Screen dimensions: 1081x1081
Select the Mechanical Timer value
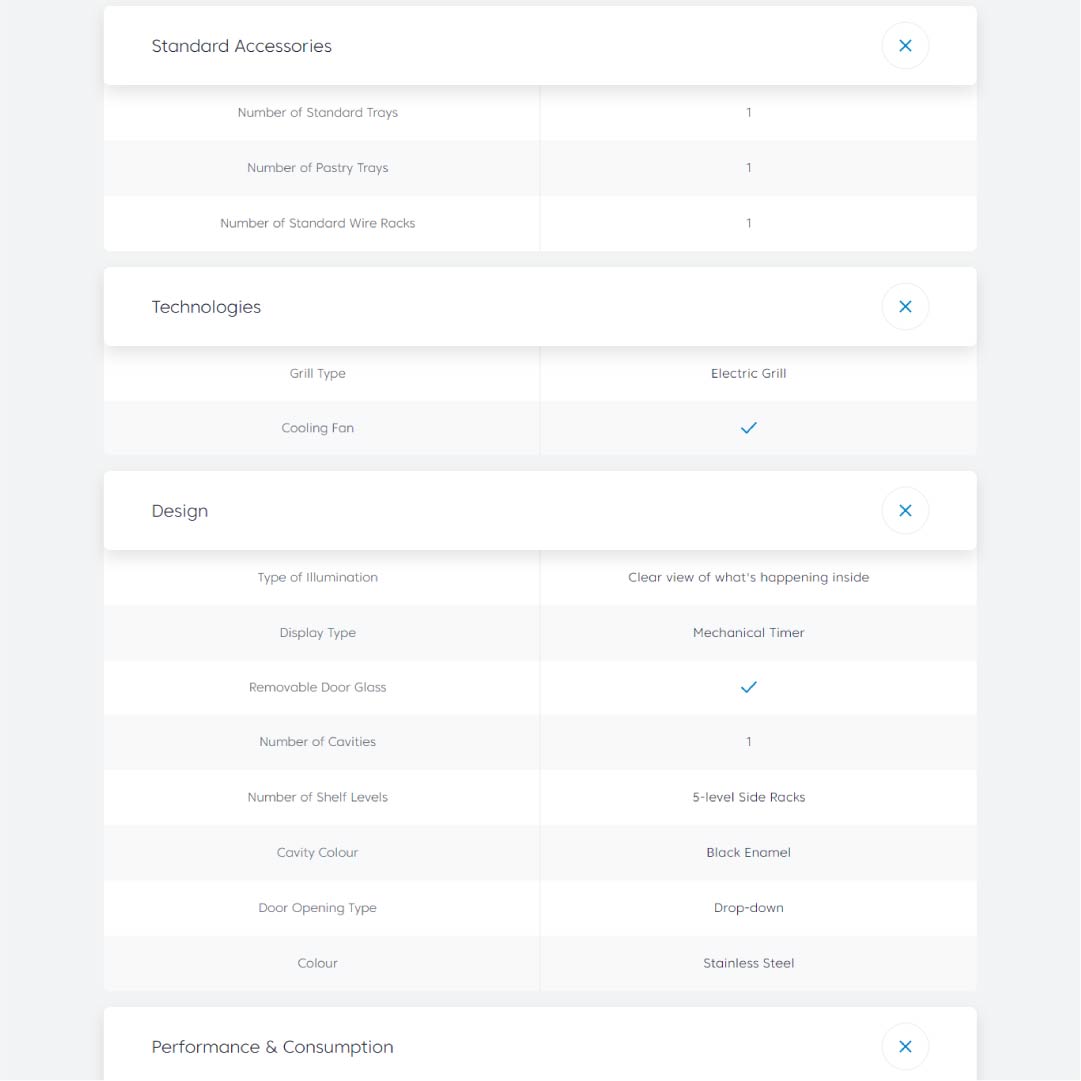click(x=748, y=633)
